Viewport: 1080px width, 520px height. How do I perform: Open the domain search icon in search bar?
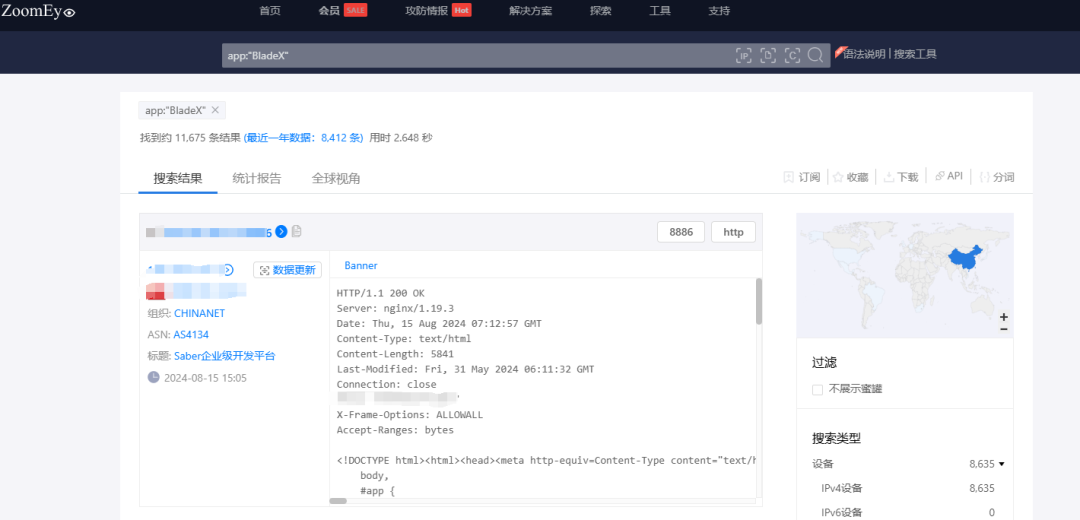[x=768, y=56]
